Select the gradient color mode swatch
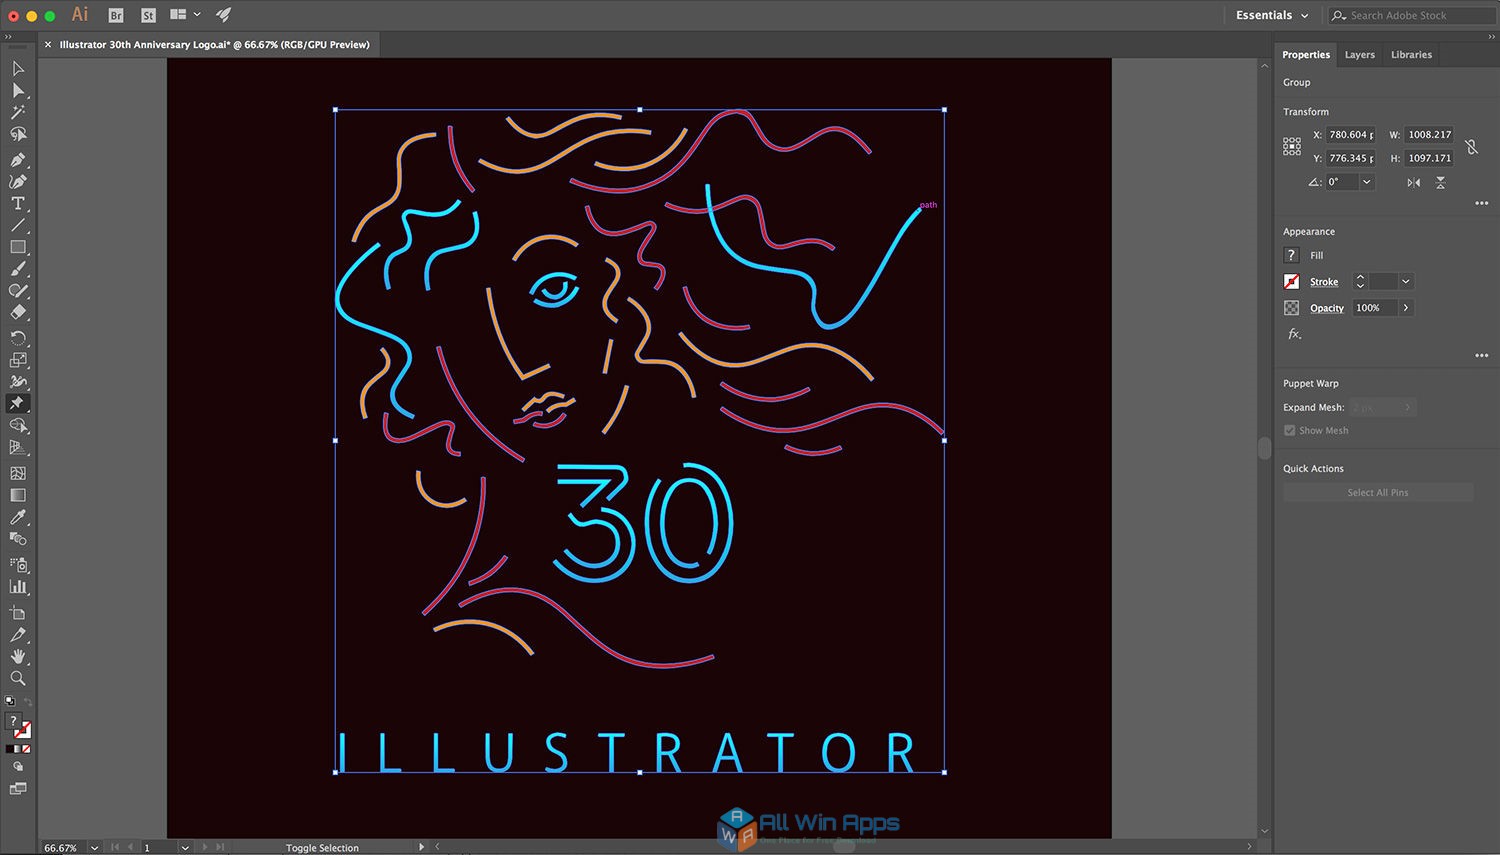This screenshot has width=1500, height=855. [x=18, y=749]
